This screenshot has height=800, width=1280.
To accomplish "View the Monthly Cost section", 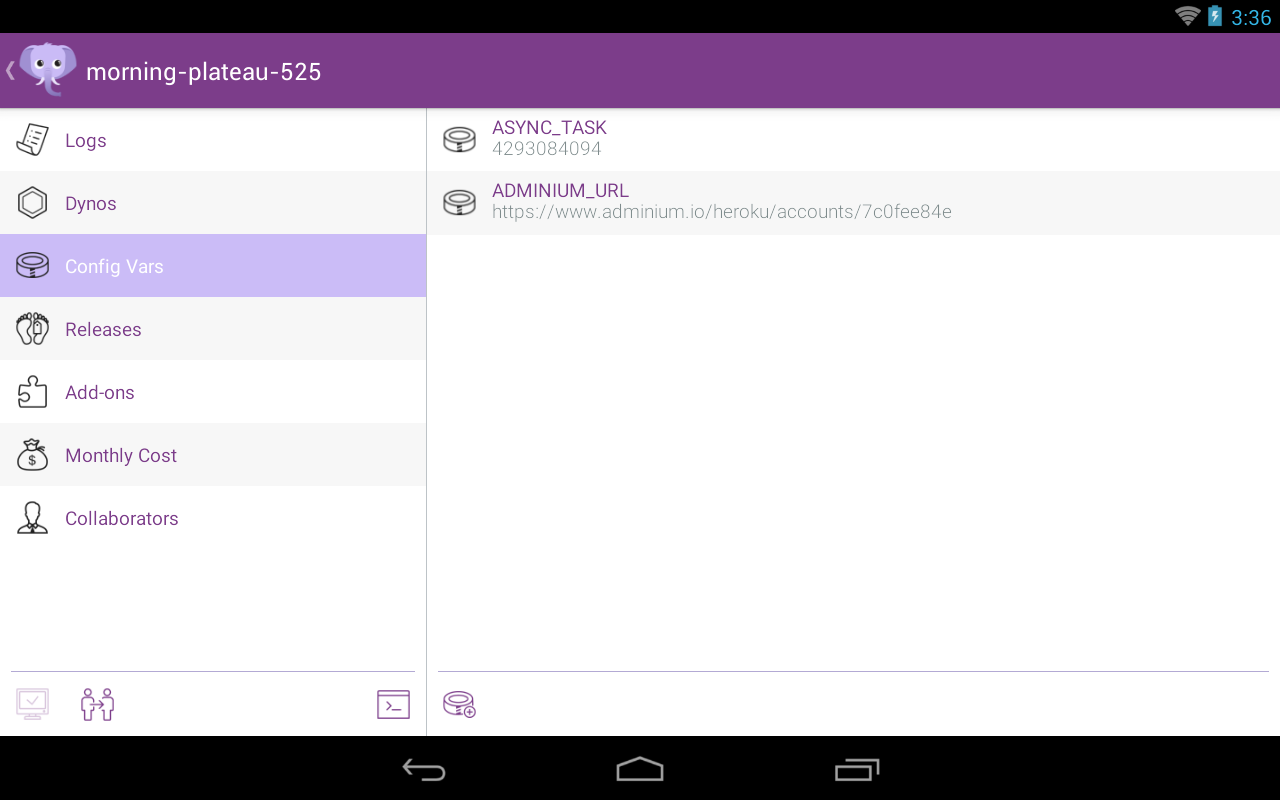I will click(213, 455).
